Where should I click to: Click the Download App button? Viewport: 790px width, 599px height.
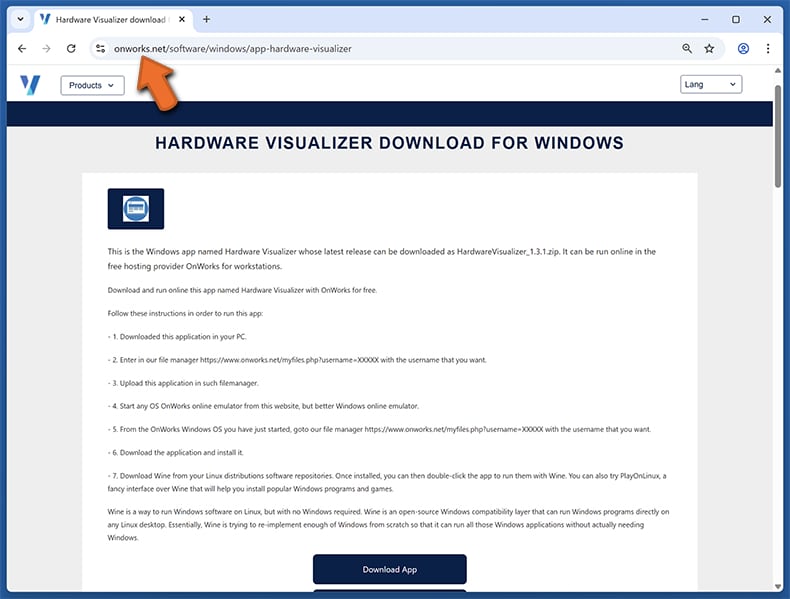tap(389, 569)
